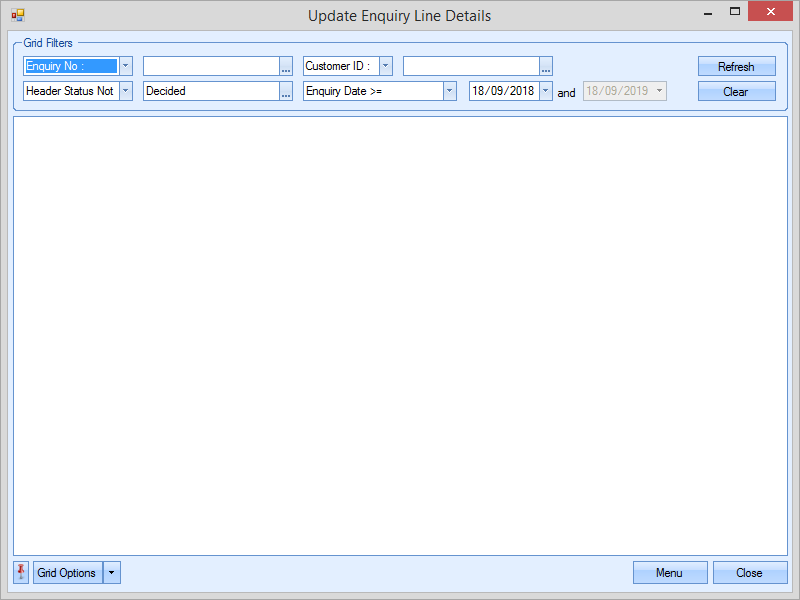800x600 pixels.
Task: Click the Decided status value field
Action: click(211, 91)
